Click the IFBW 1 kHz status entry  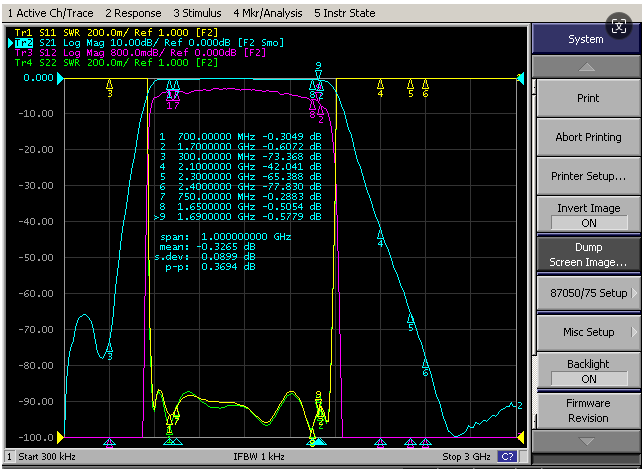pos(259,457)
